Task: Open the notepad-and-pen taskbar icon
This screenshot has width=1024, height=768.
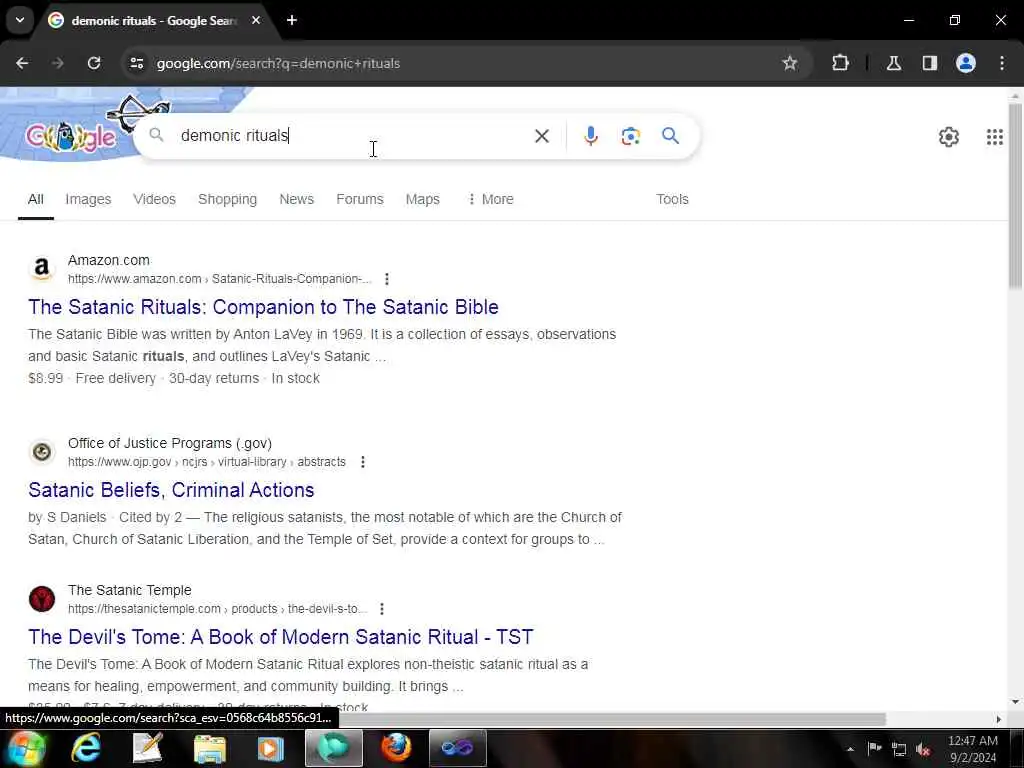Action: [x=148, y=748]
